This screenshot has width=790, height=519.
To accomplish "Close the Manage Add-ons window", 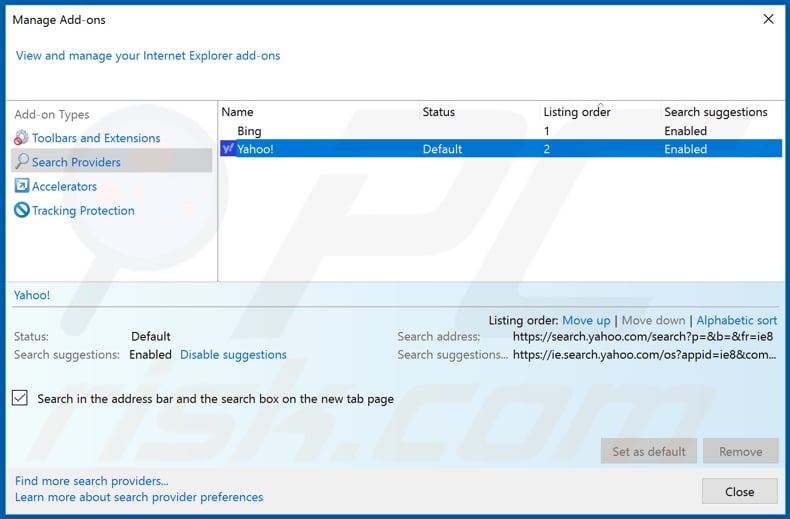I will coord(768,19).
